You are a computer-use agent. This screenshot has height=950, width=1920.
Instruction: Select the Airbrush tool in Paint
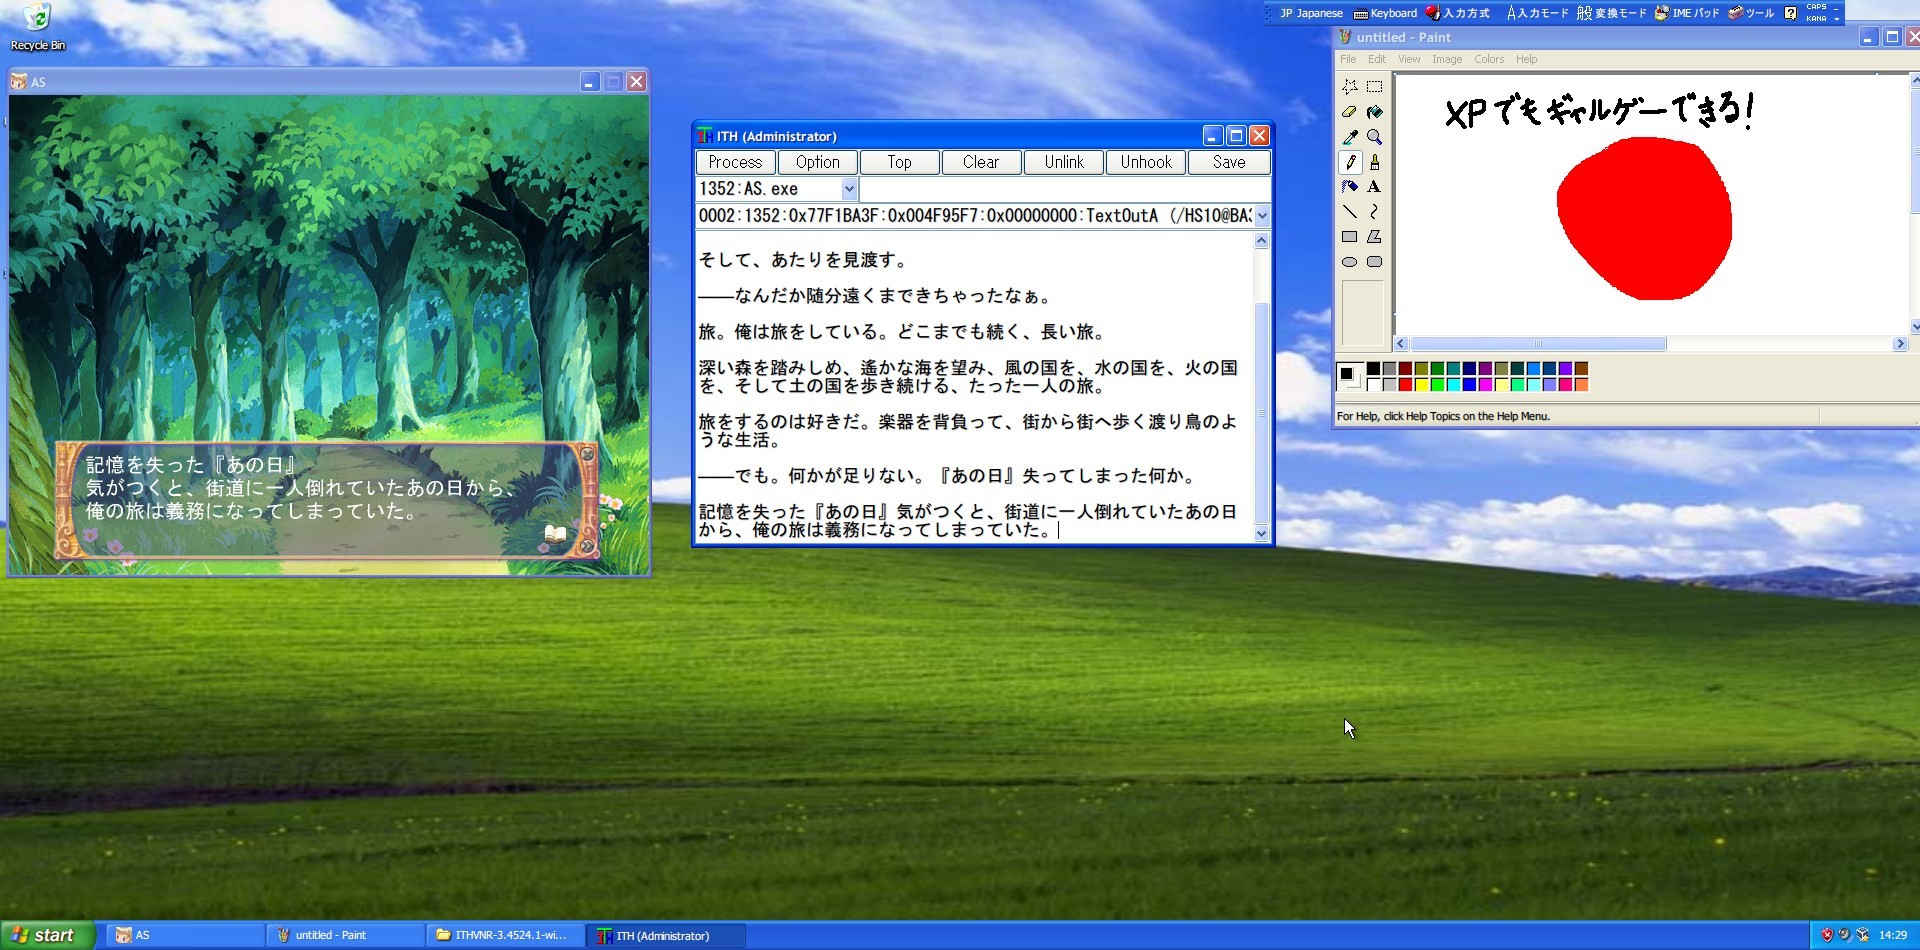(x=1349, y=187)
